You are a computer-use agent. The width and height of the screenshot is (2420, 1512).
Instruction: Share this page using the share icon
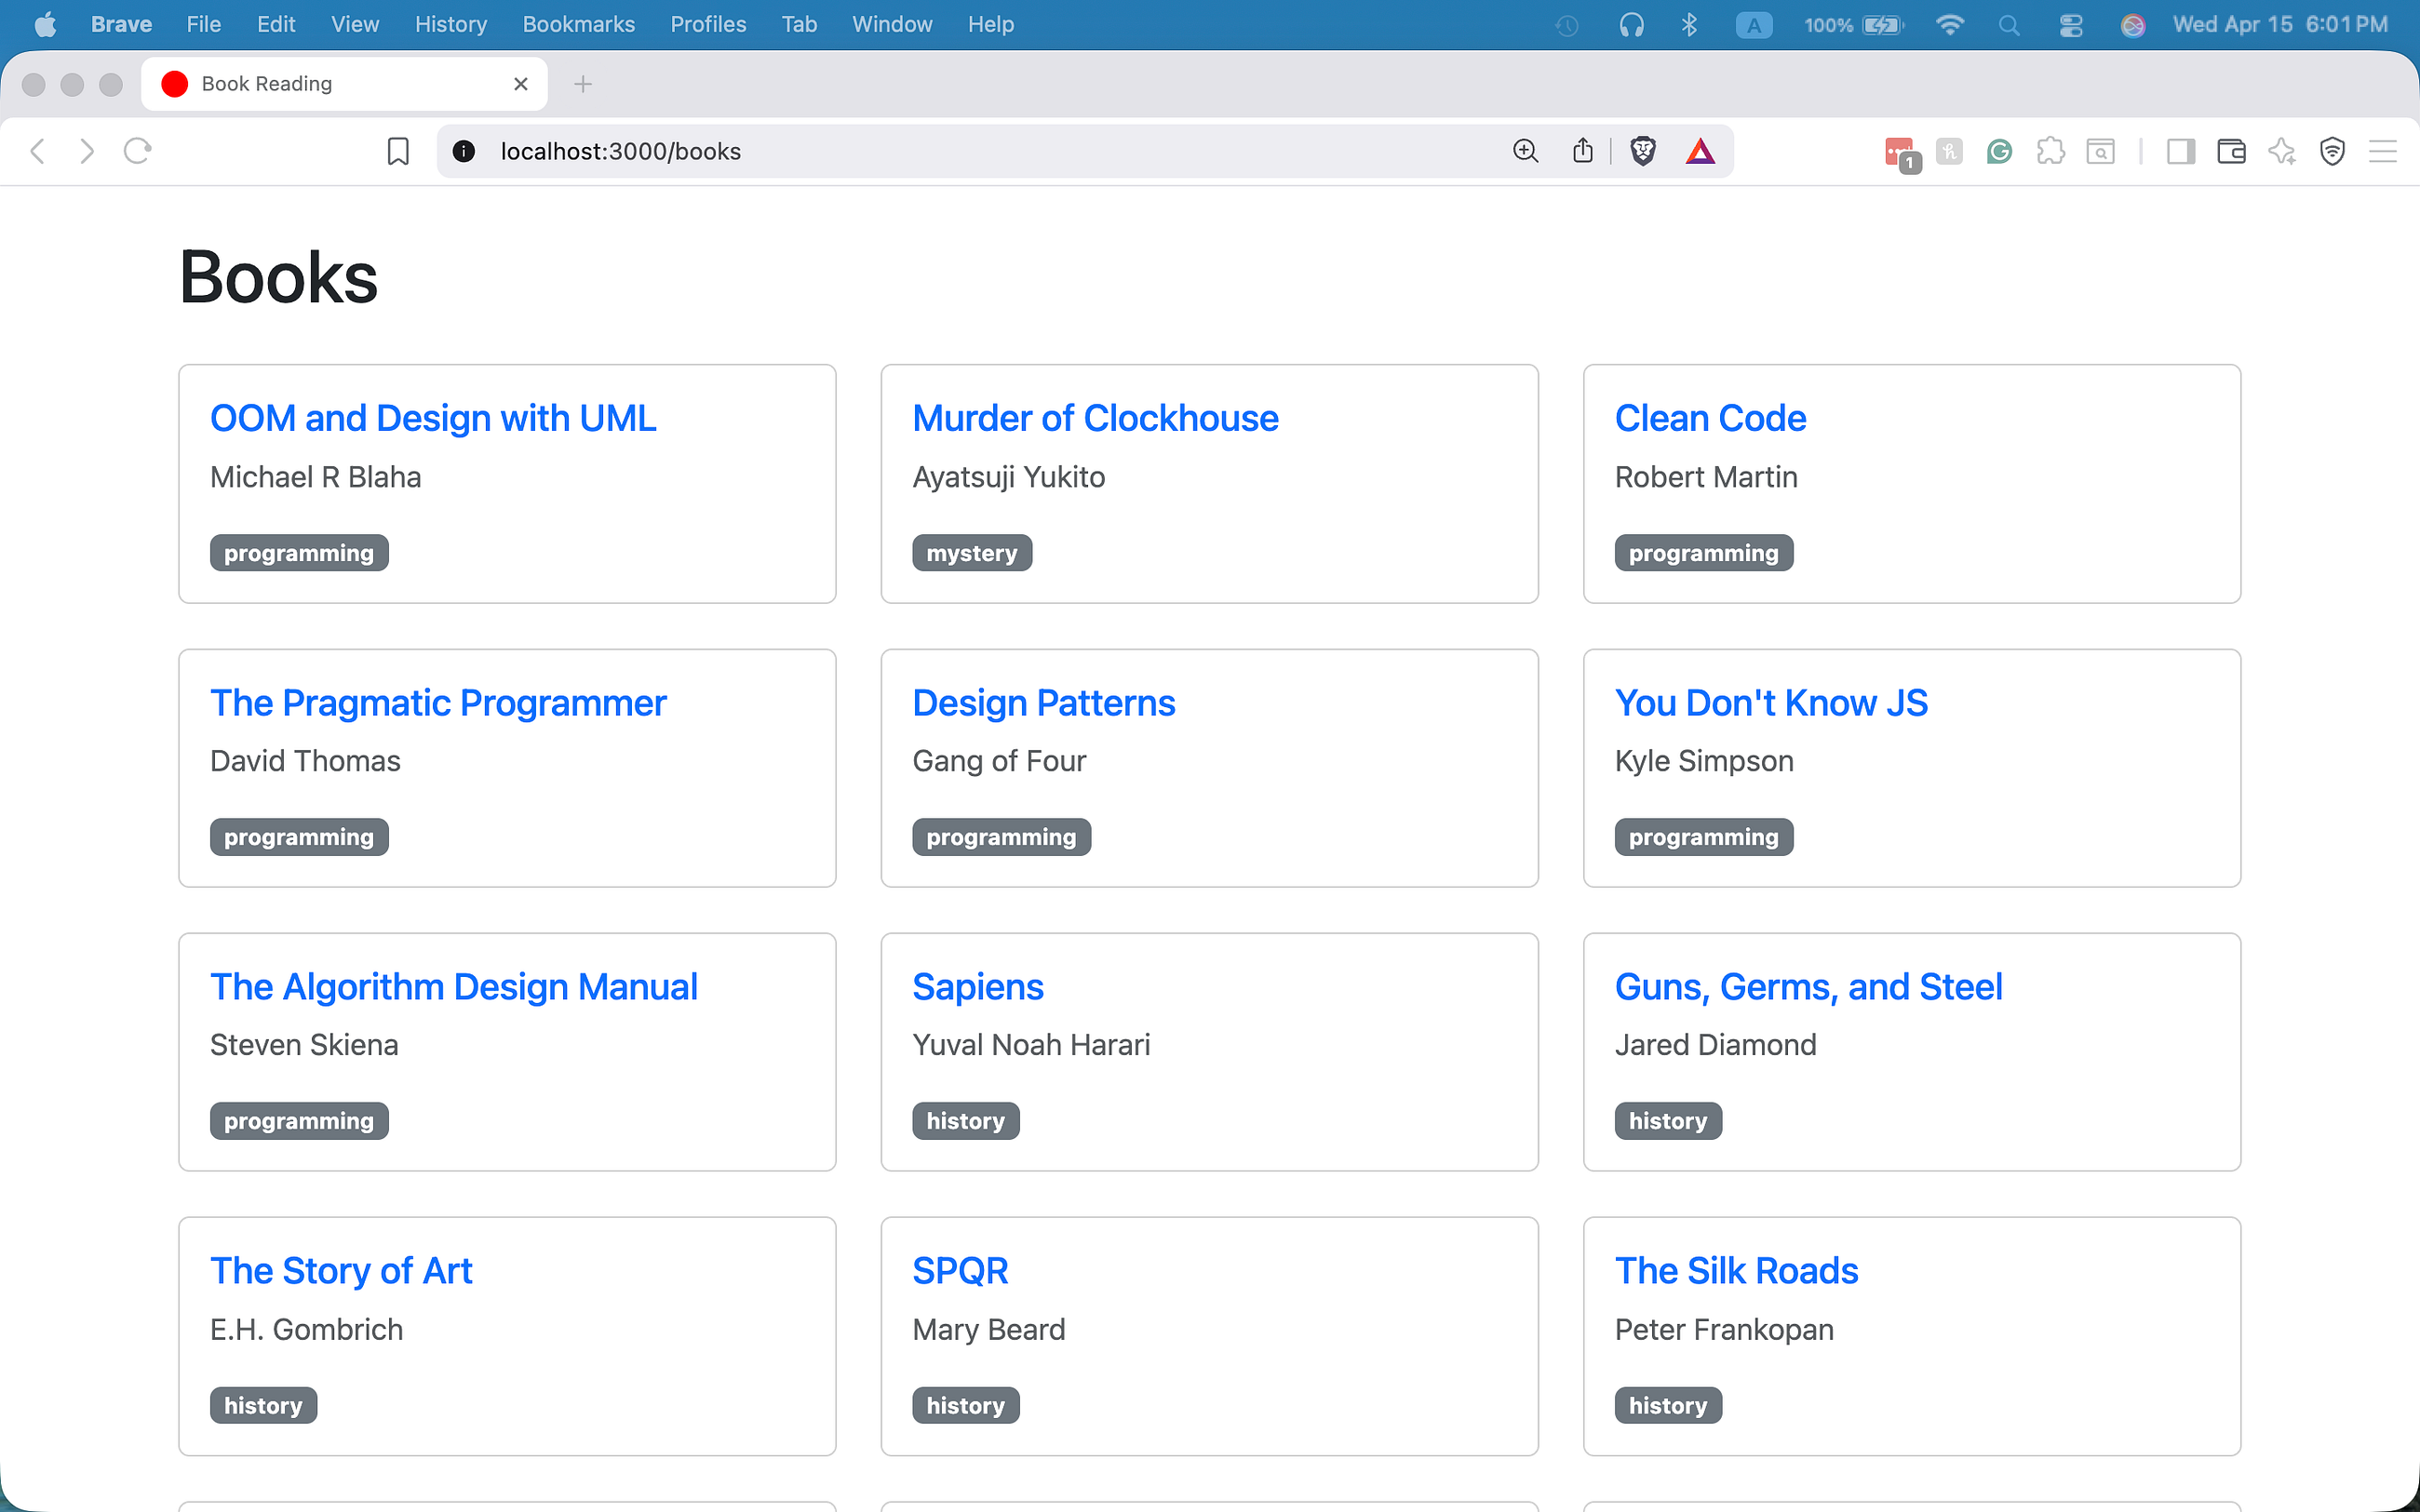coord(1582,151)
